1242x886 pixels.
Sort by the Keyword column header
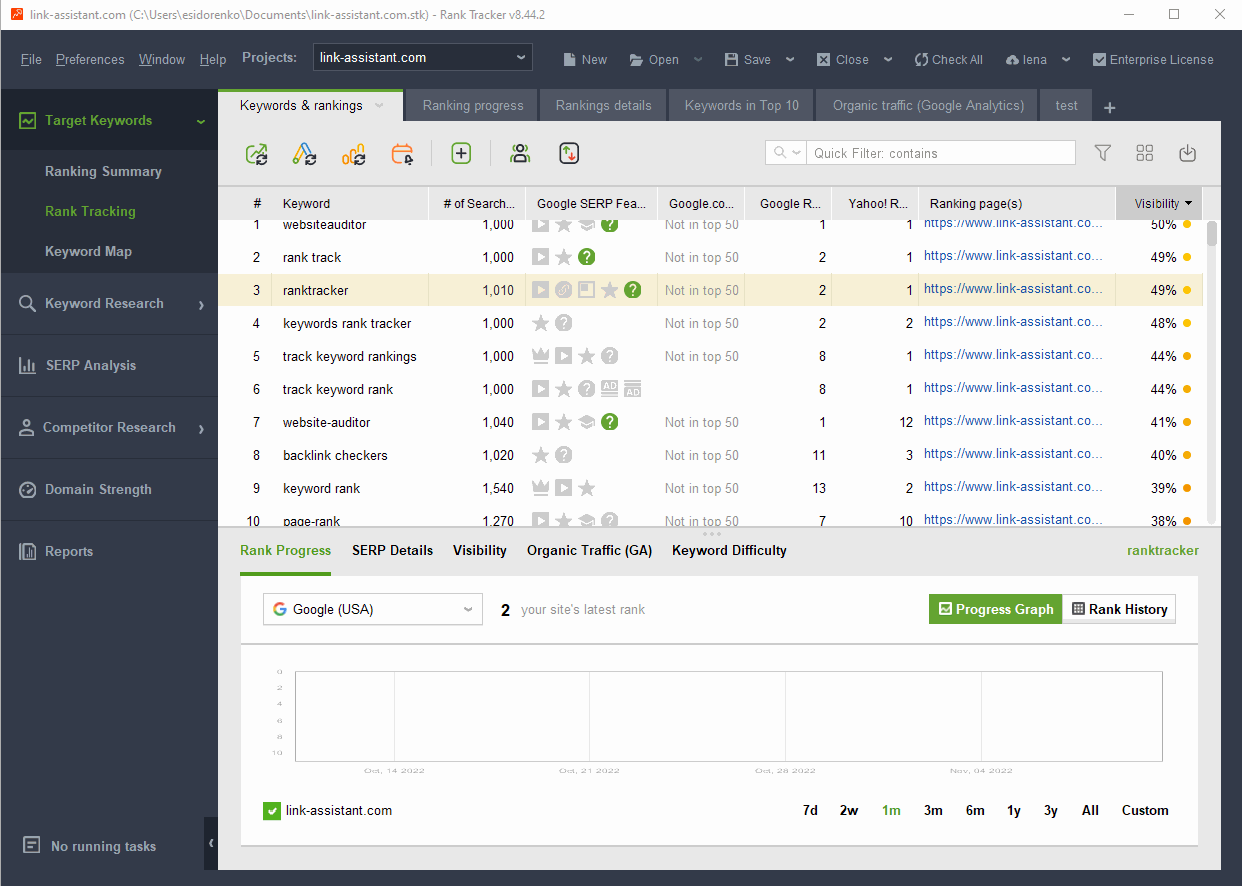350,203
